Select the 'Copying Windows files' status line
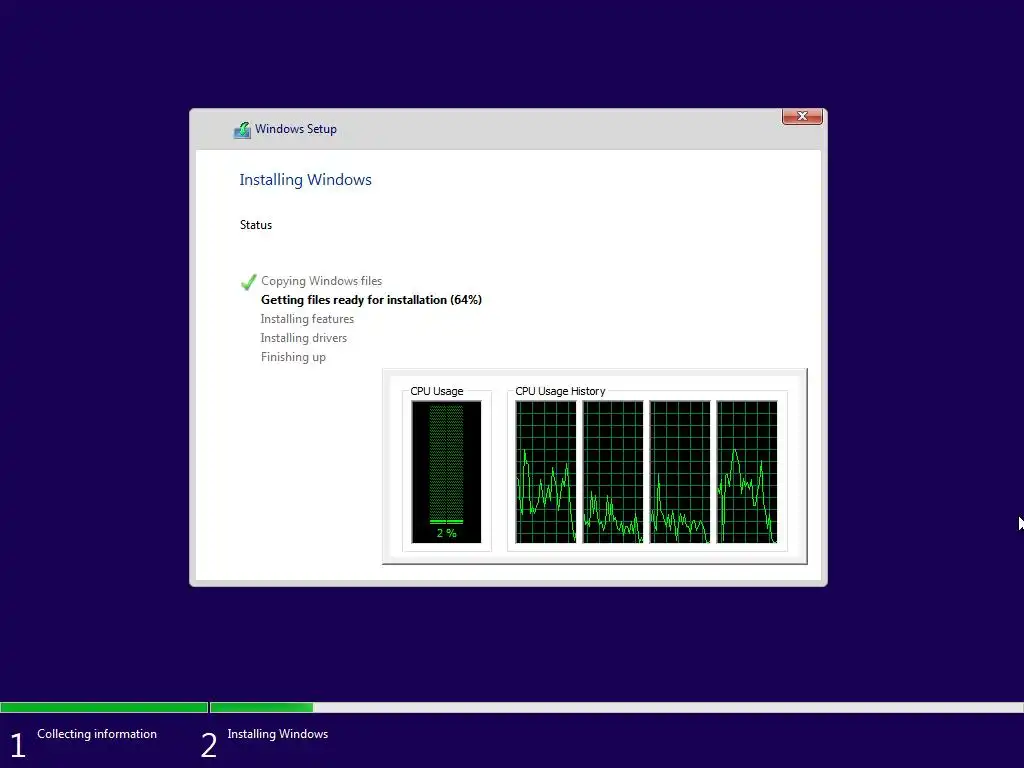 pos(321,281)
